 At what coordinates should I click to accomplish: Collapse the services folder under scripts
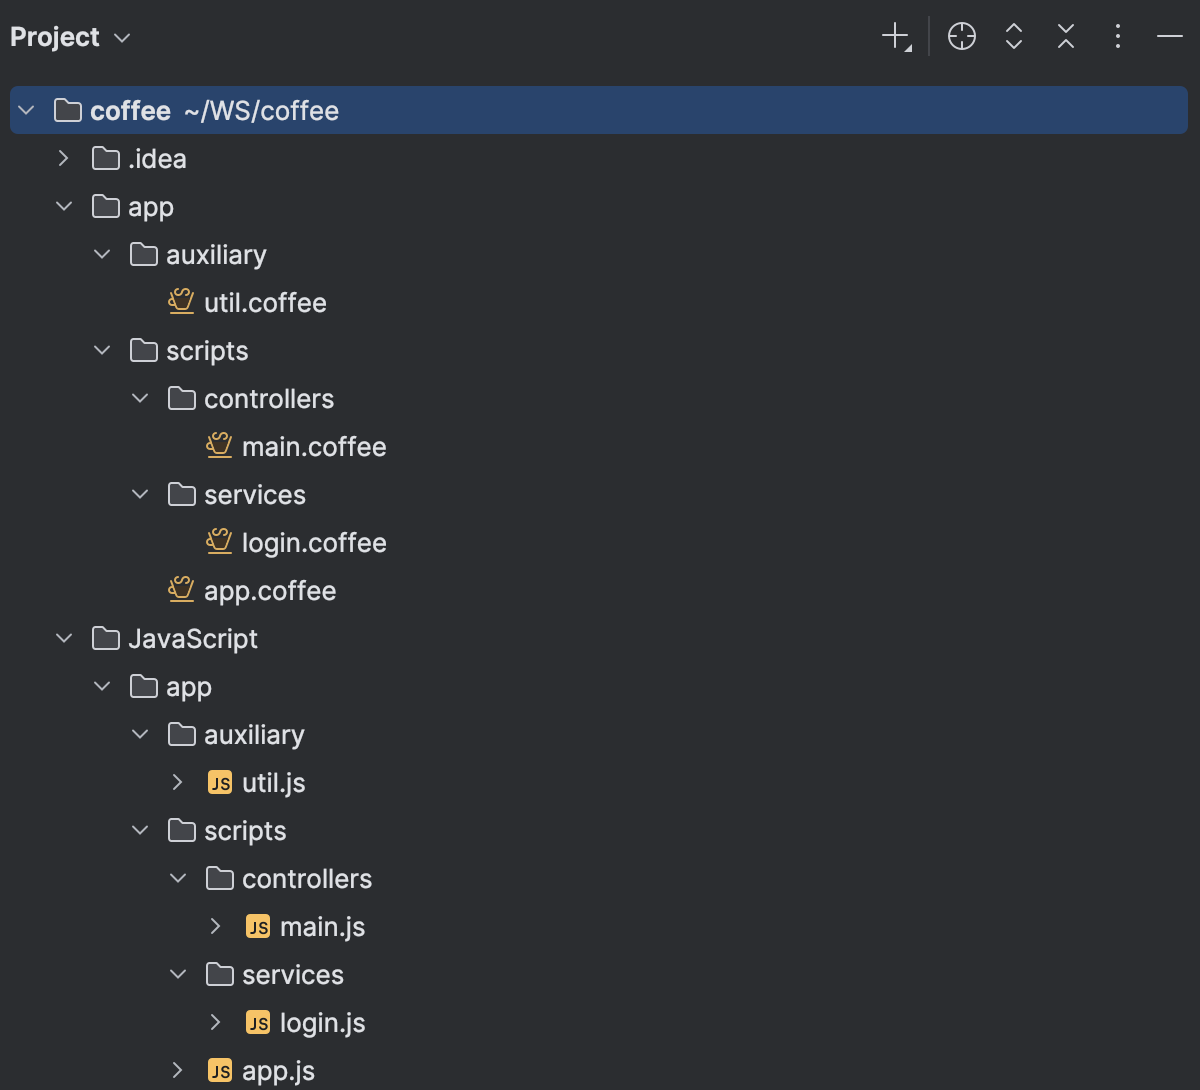point(140,494)
